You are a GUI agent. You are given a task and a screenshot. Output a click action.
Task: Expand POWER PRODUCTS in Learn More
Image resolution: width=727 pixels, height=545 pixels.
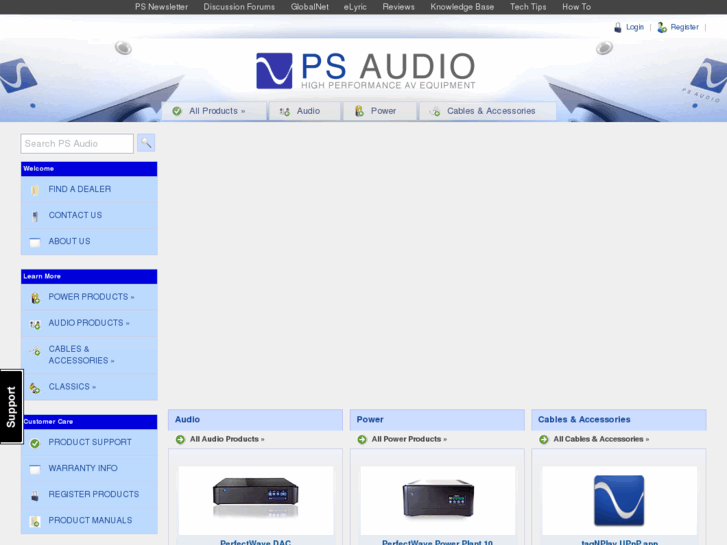[x=89, y=297]
